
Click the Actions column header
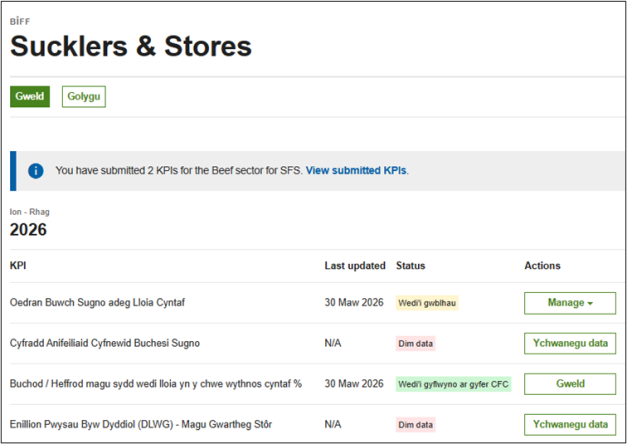[542, 266]
